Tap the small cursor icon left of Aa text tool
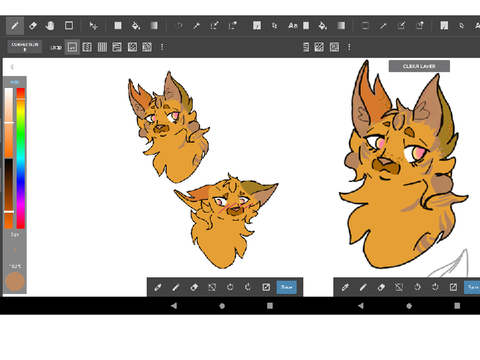 274,26
